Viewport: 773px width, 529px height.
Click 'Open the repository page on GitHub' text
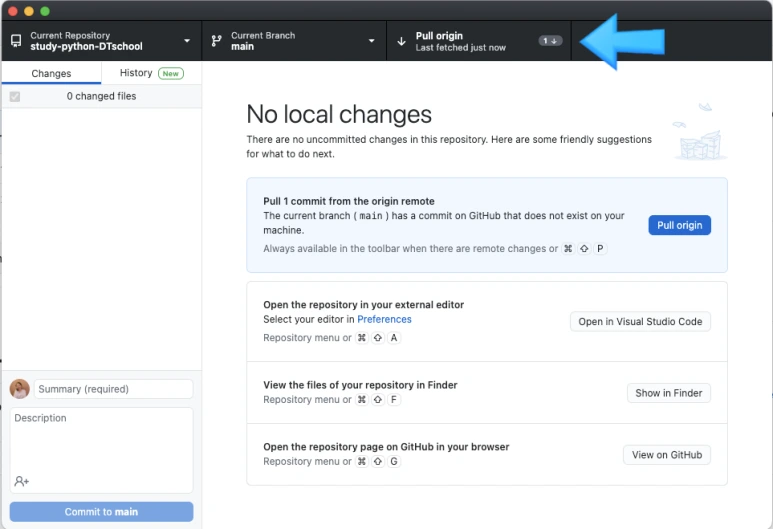pos(386,447)
